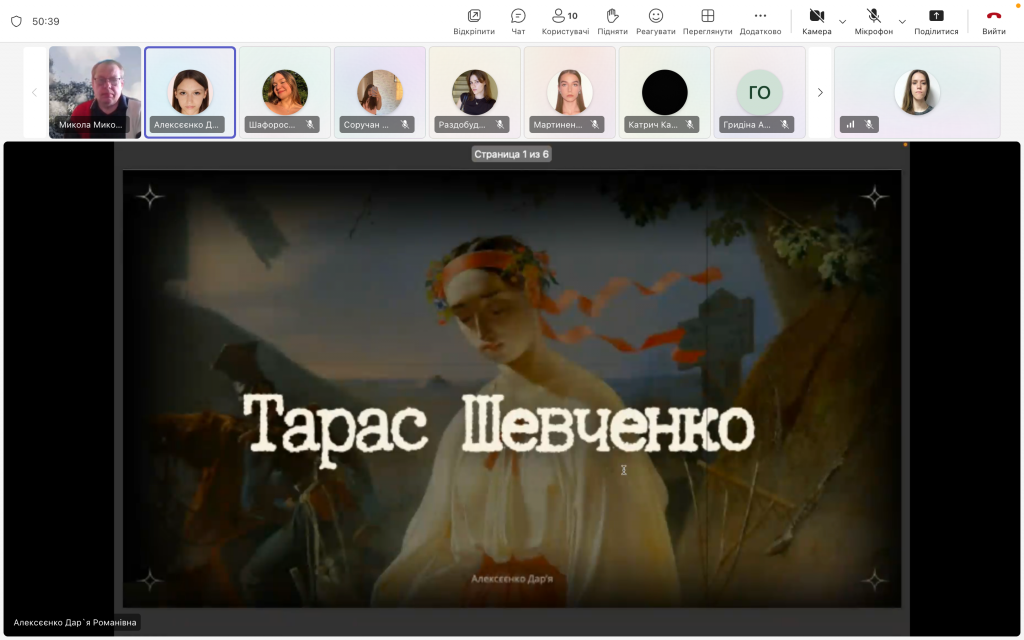Leave the meeting with Вийти
Image resolution: width=1024 pixels, height=640 pixels.
pos(994,20)
